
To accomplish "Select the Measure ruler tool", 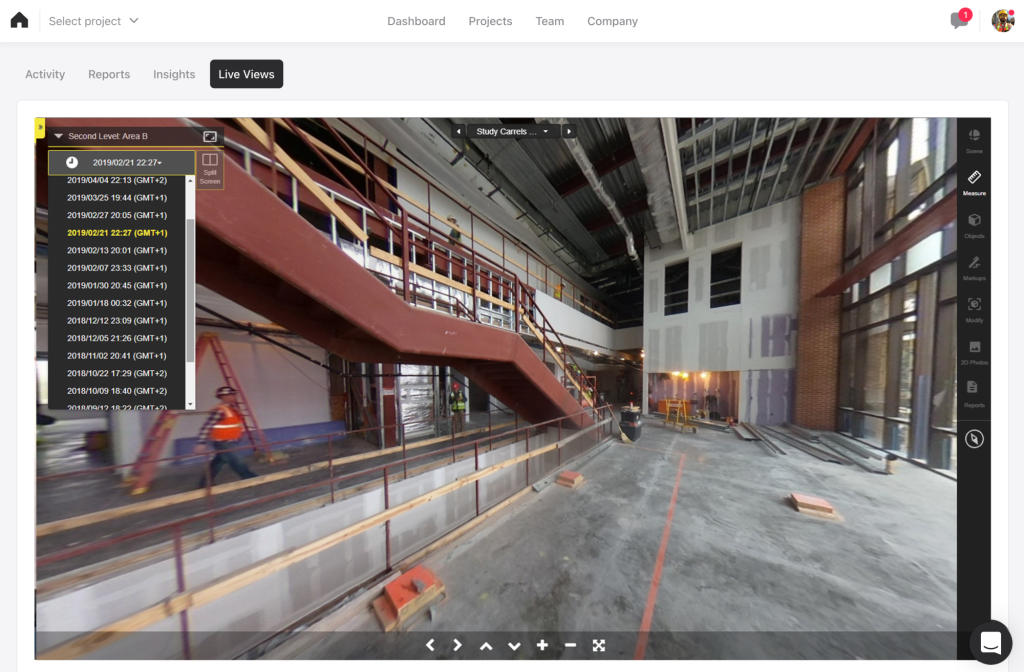I will [974, 181].
